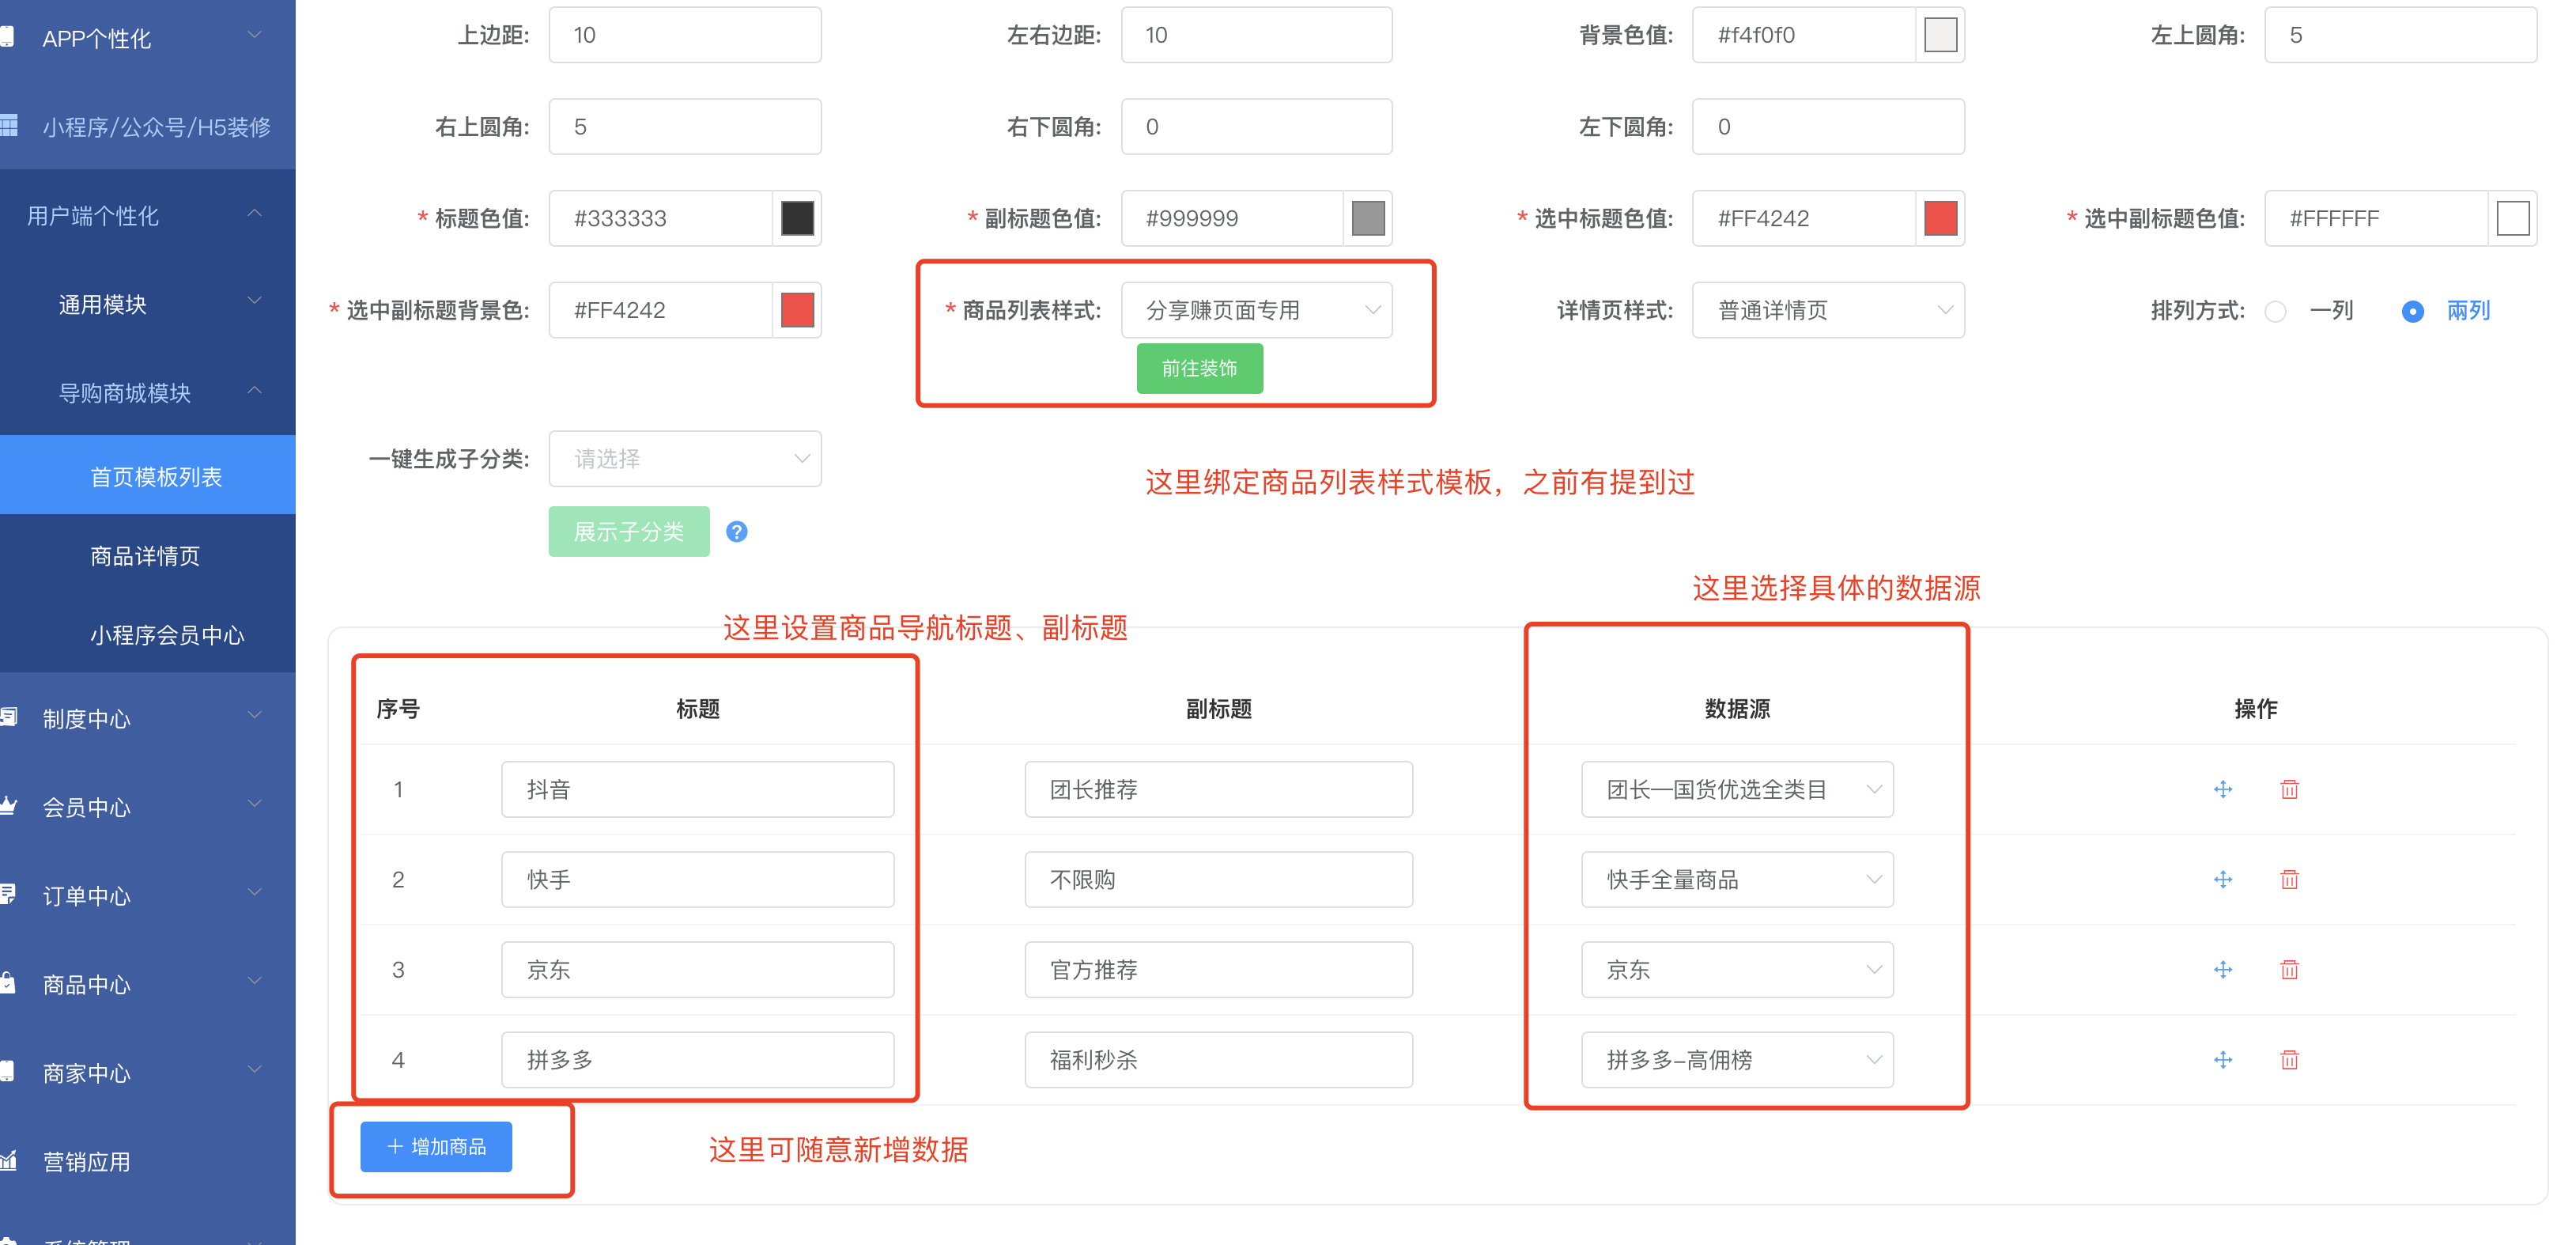
Task: Click the 订单中心 sidebar icon
Action: click(8, 894)
